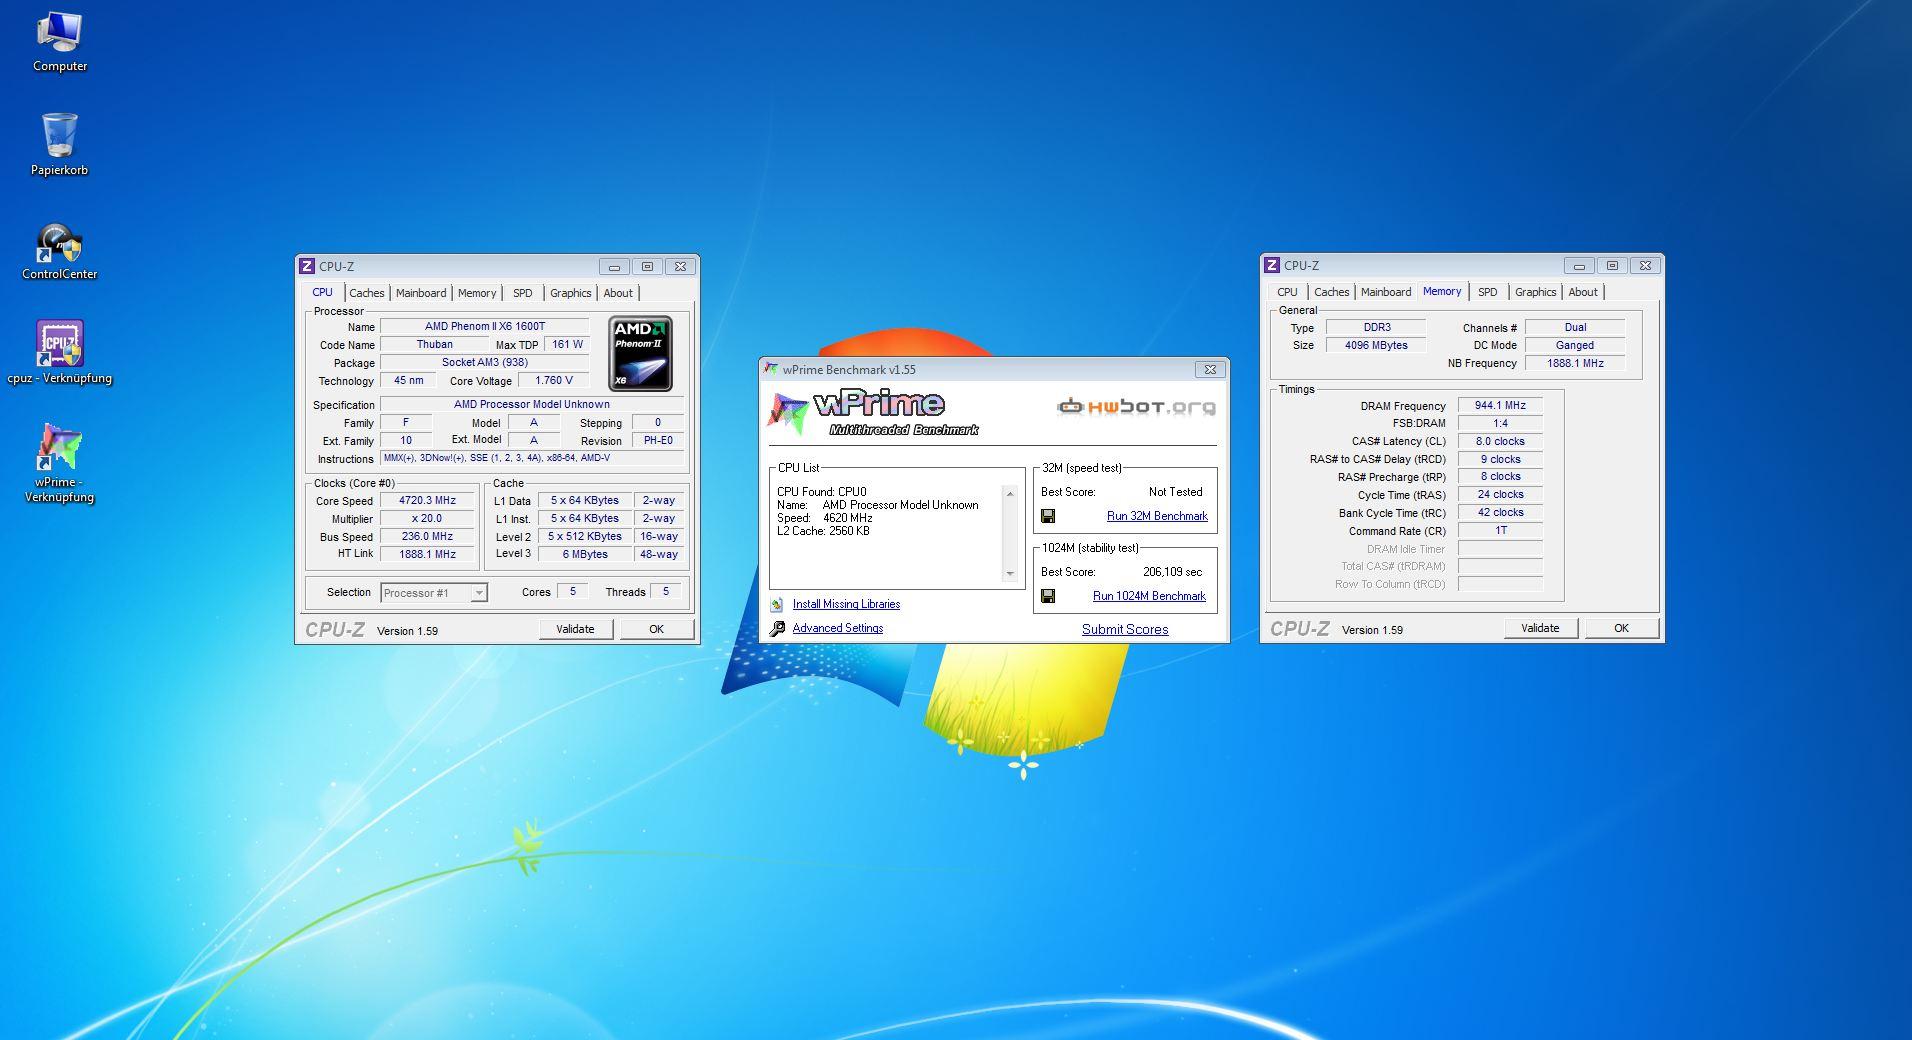Switch to Caches tab in left CPU-Z window
This screenshot has height=1040, width=1912.
click(366, 293)
